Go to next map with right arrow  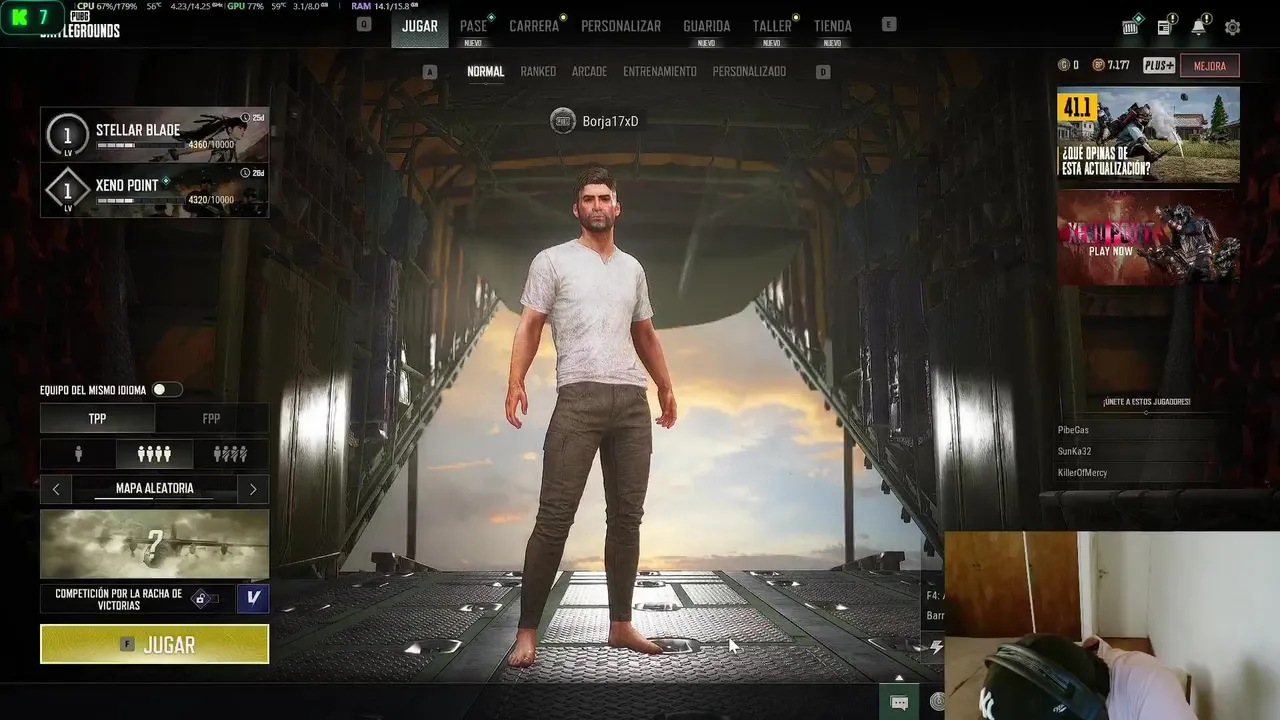pos(253,489)
